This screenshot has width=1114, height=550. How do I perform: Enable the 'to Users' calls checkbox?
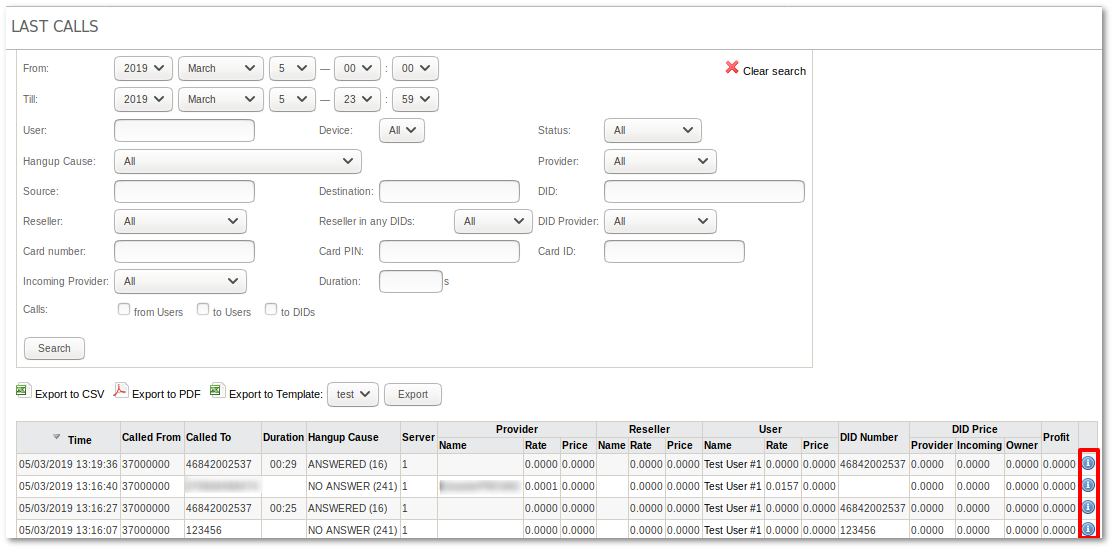[203, 310]
